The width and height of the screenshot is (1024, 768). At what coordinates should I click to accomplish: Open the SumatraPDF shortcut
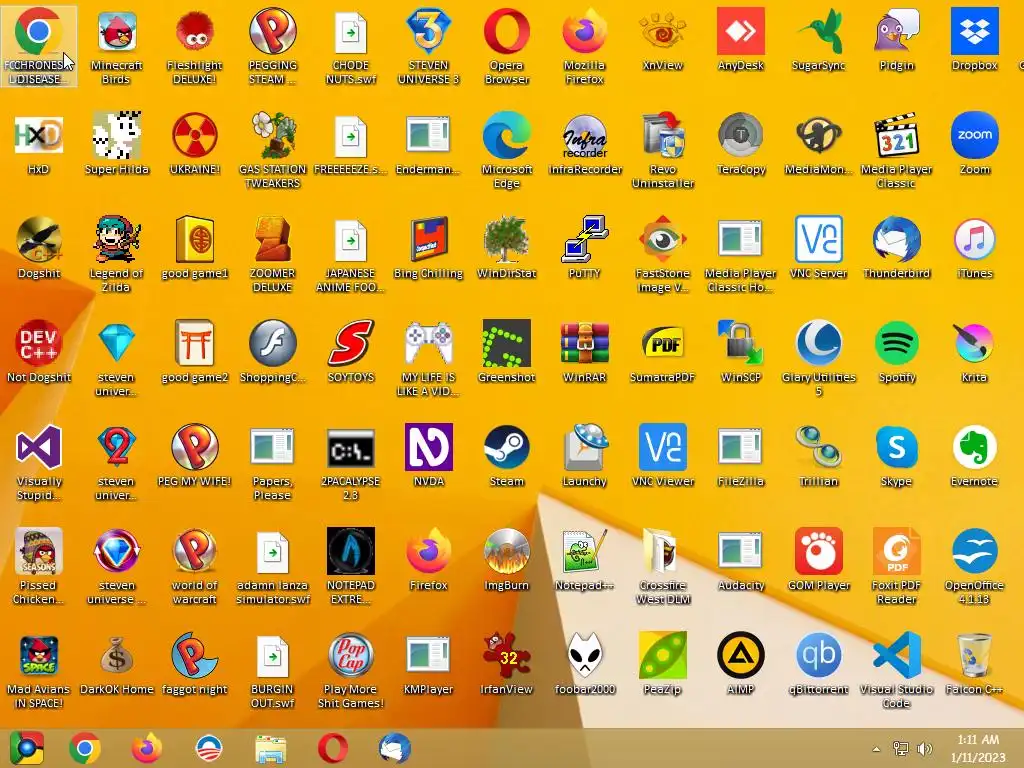pos(662,343)
